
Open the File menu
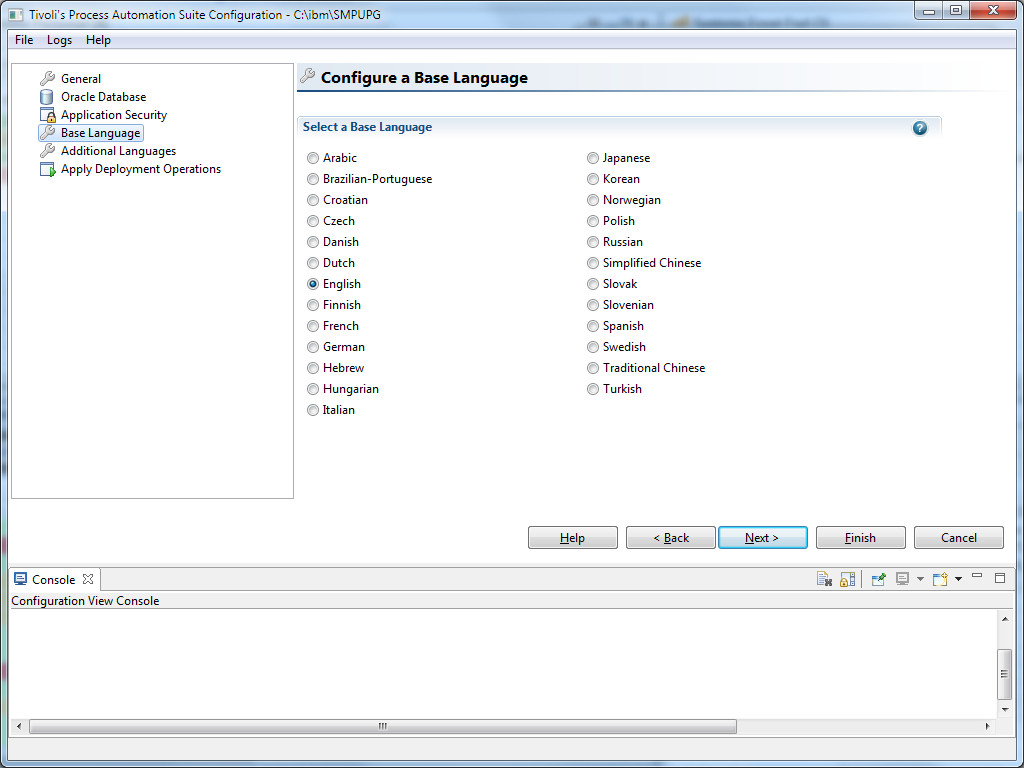24,40
